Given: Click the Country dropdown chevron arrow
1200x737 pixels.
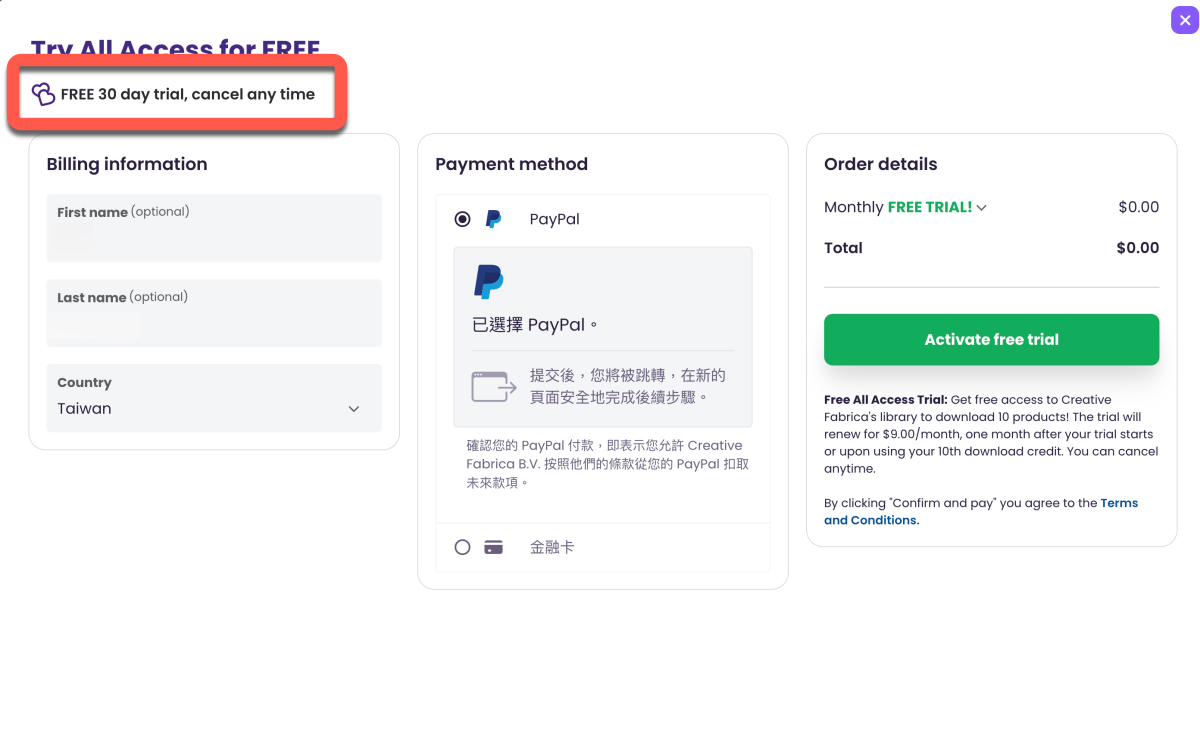Looking at the screenshot, I should 354,409.
